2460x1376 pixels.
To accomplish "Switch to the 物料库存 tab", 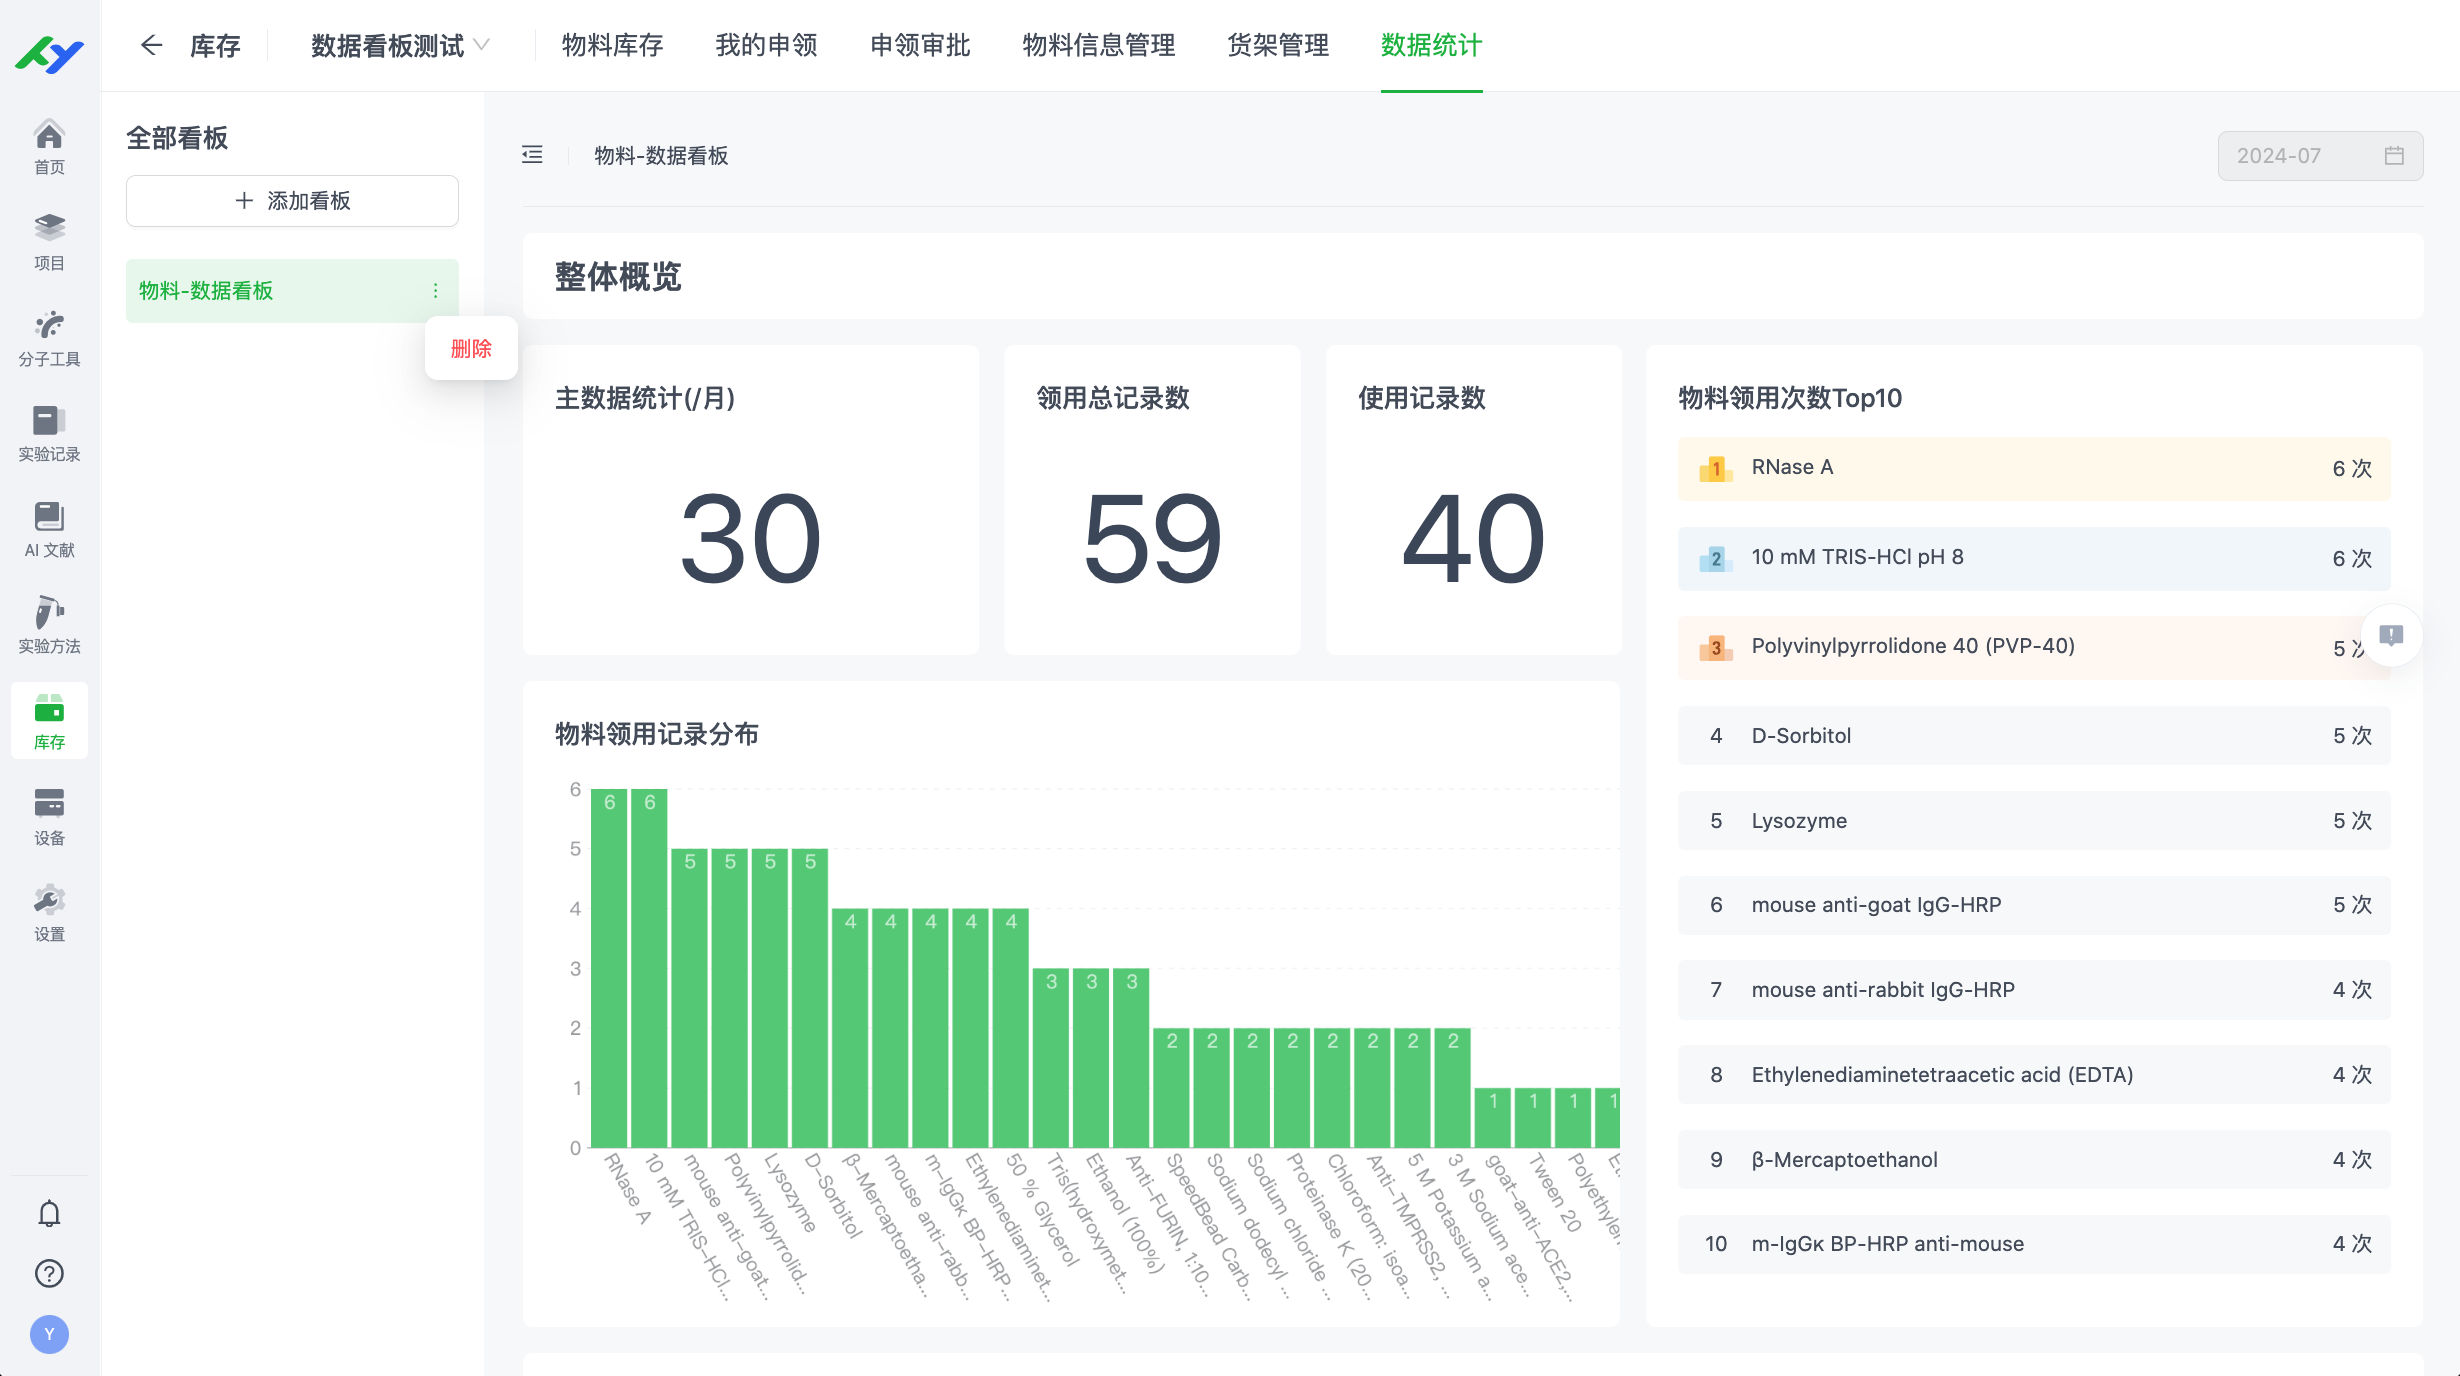I will pyautogui.click(x=611, y=45).
